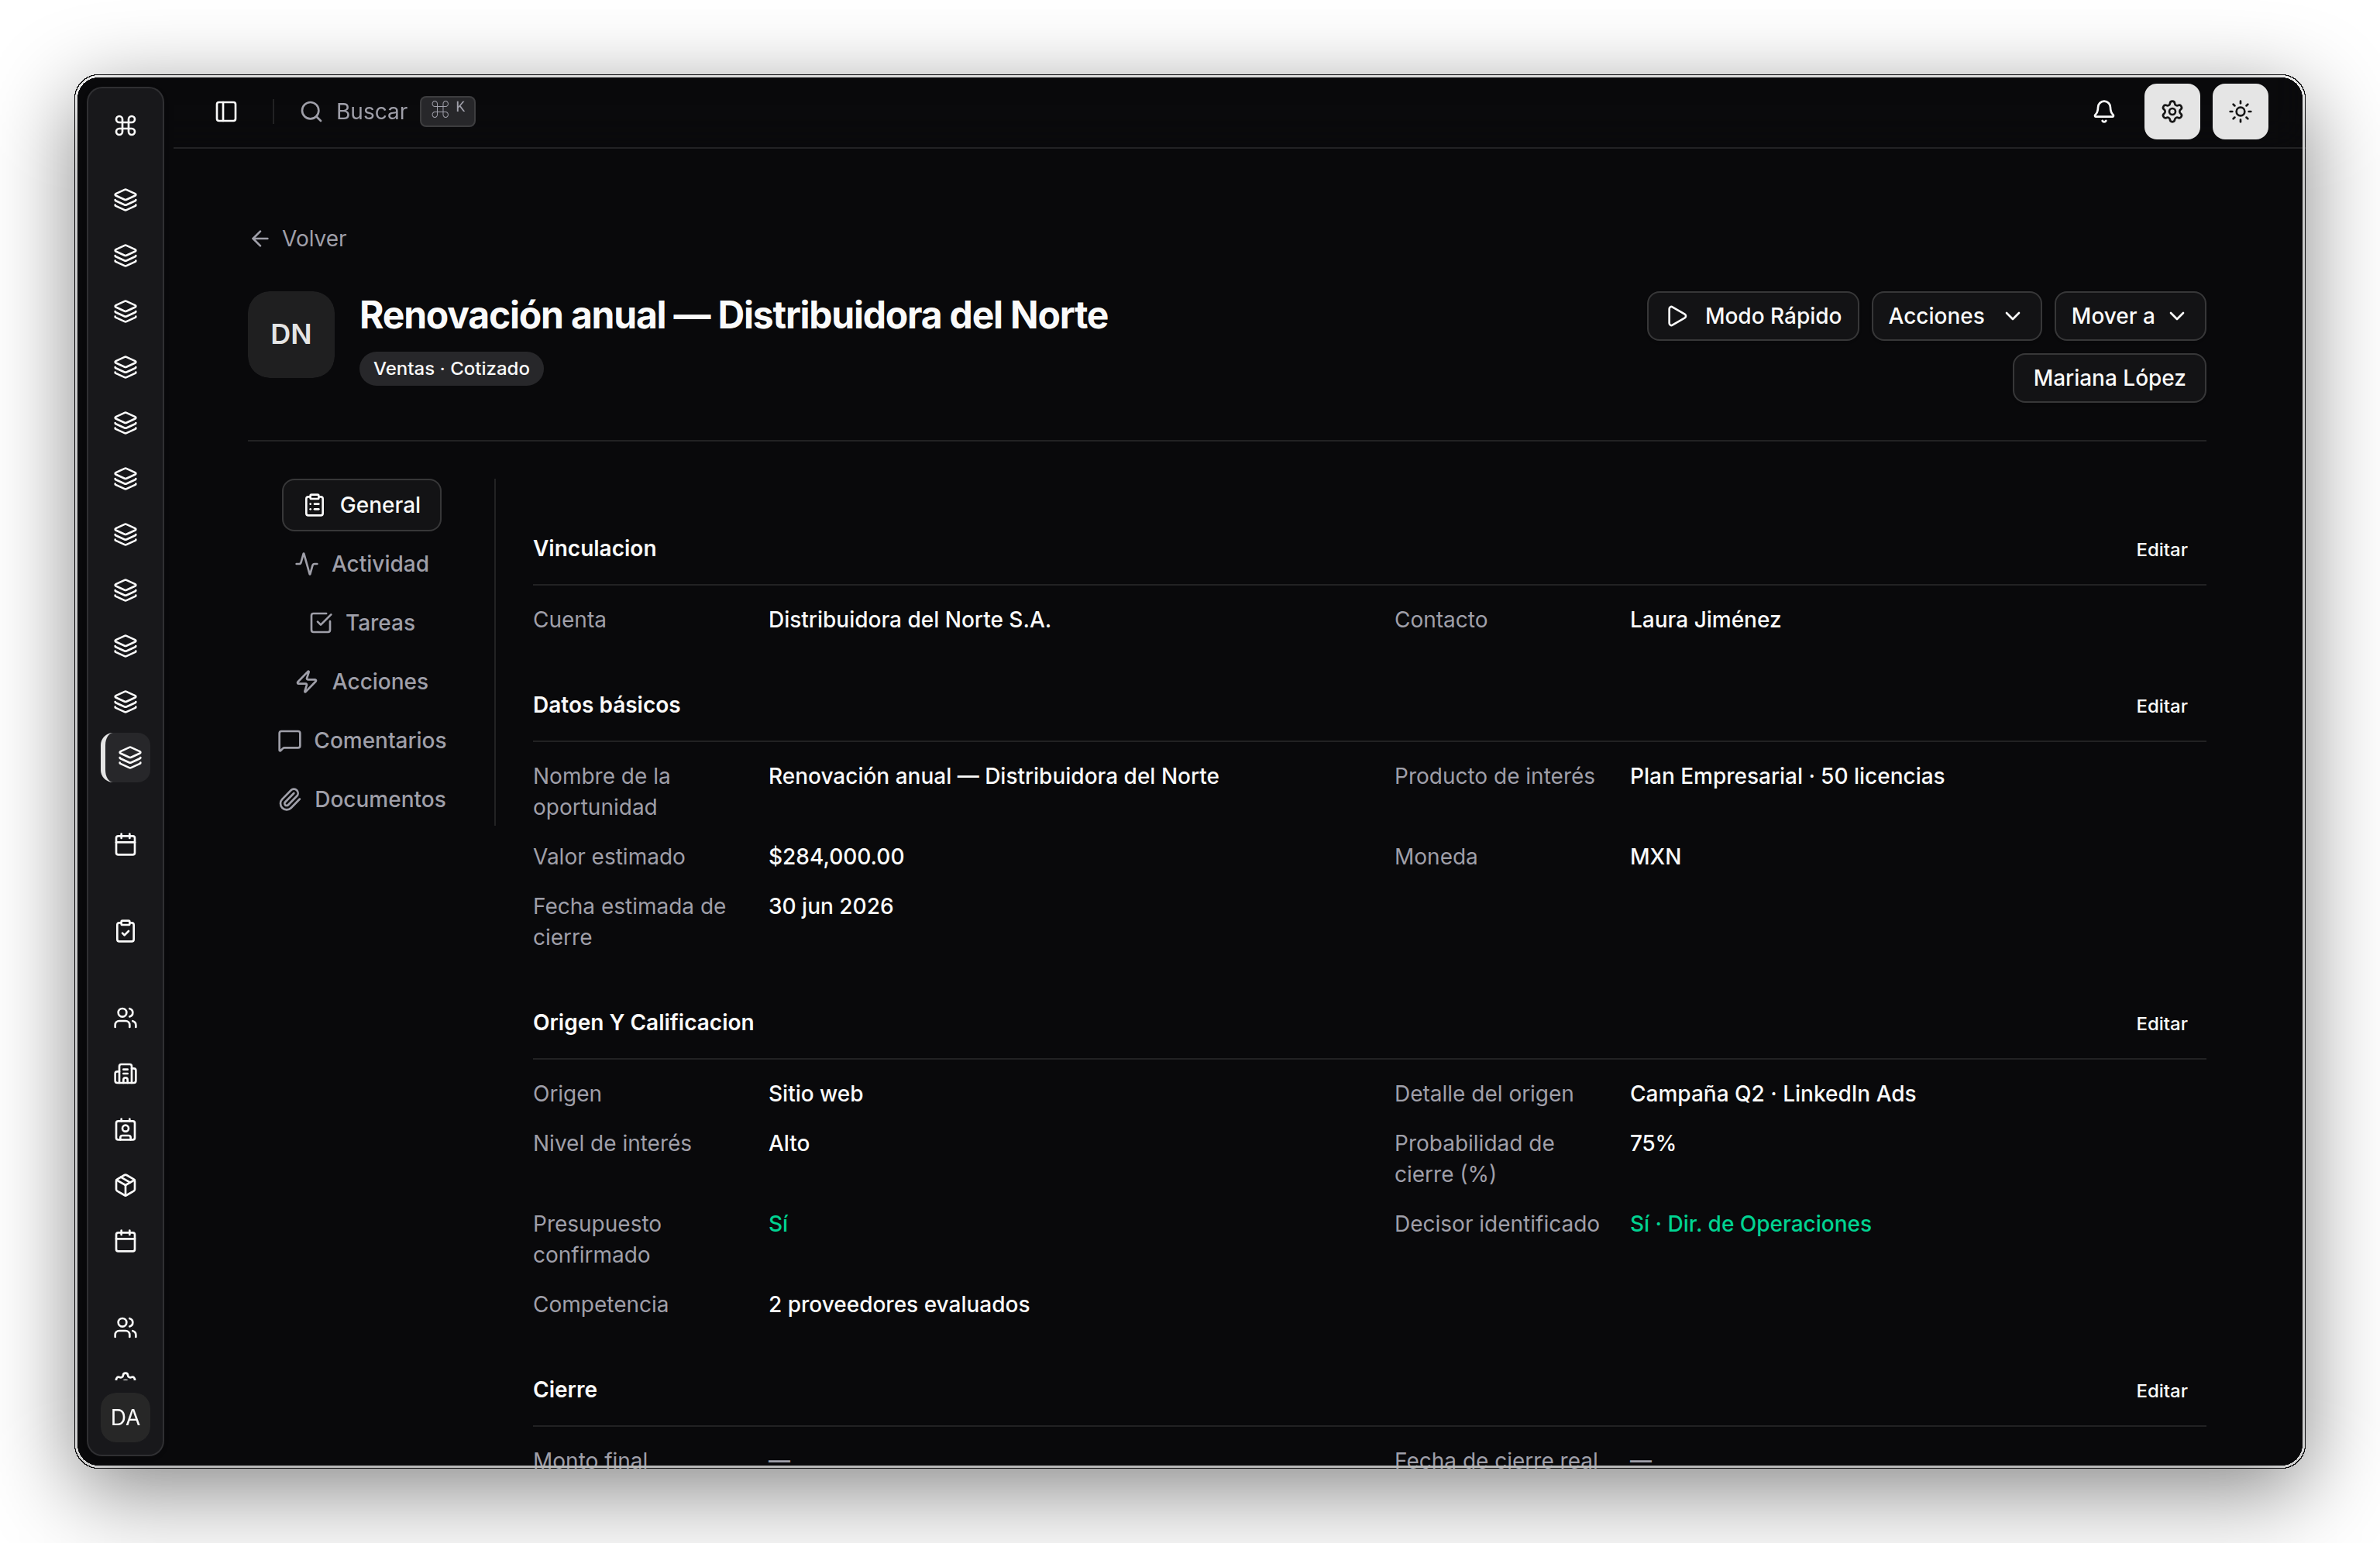The width and height of the screenshot is (2380, 1543).
Task: Click the MXN currency value
Action: coord(1655,856)
